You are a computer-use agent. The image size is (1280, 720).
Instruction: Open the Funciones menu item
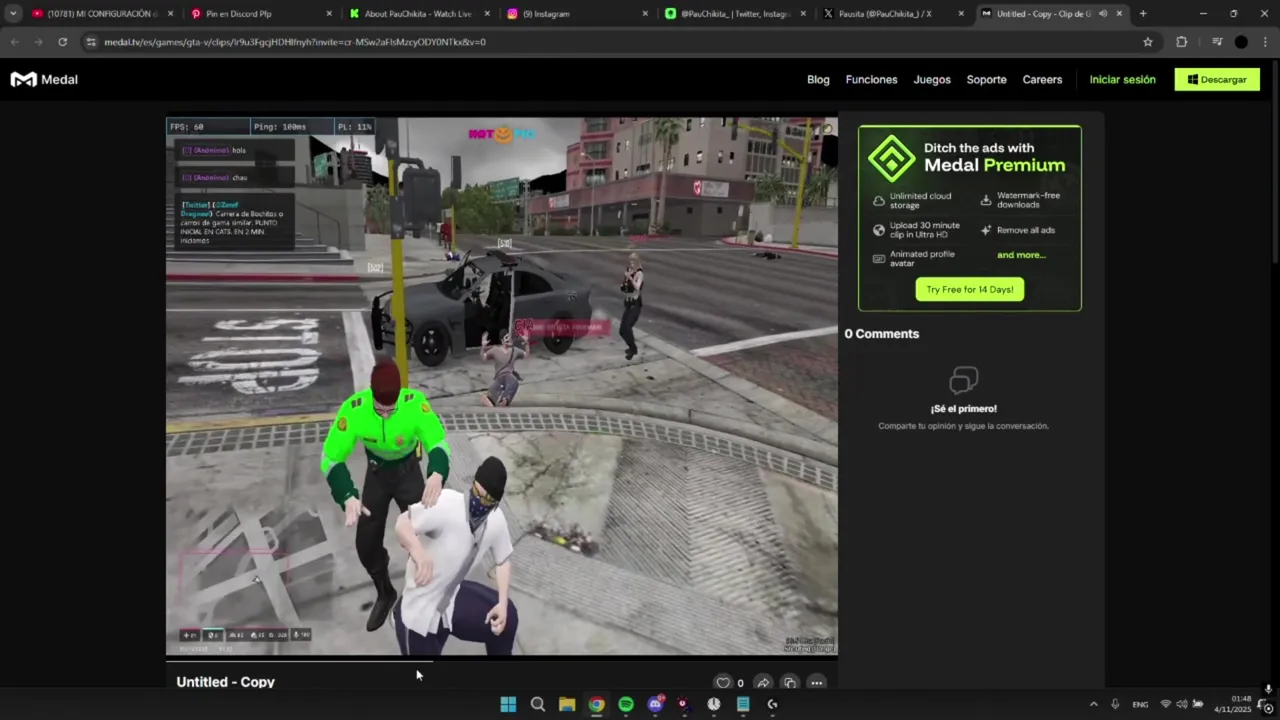(871, 80)
